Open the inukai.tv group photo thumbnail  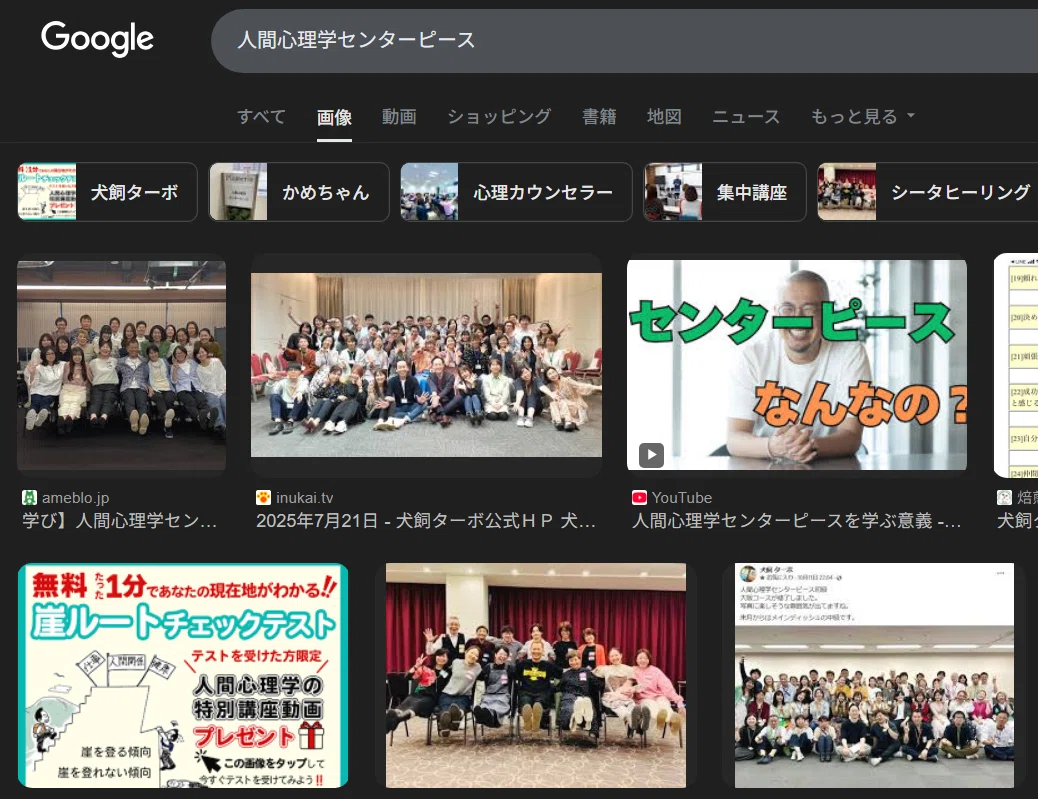426,365
